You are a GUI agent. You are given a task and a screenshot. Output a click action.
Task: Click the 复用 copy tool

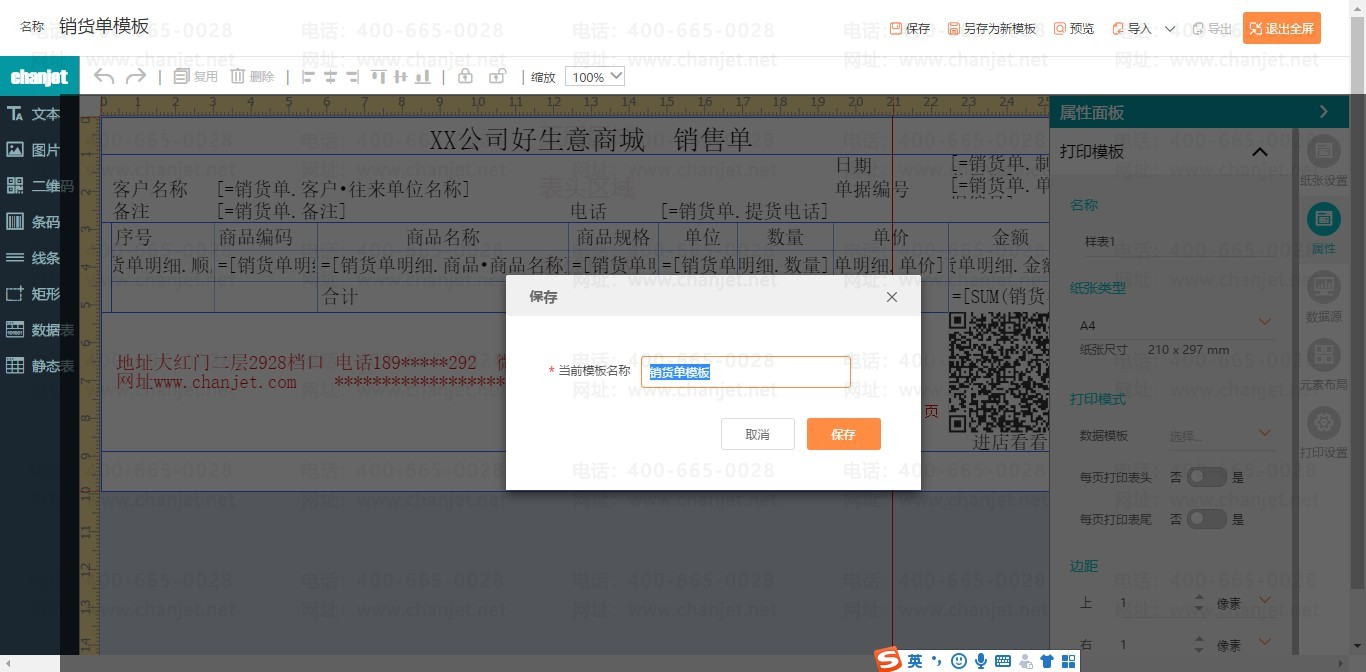[195, 76]
